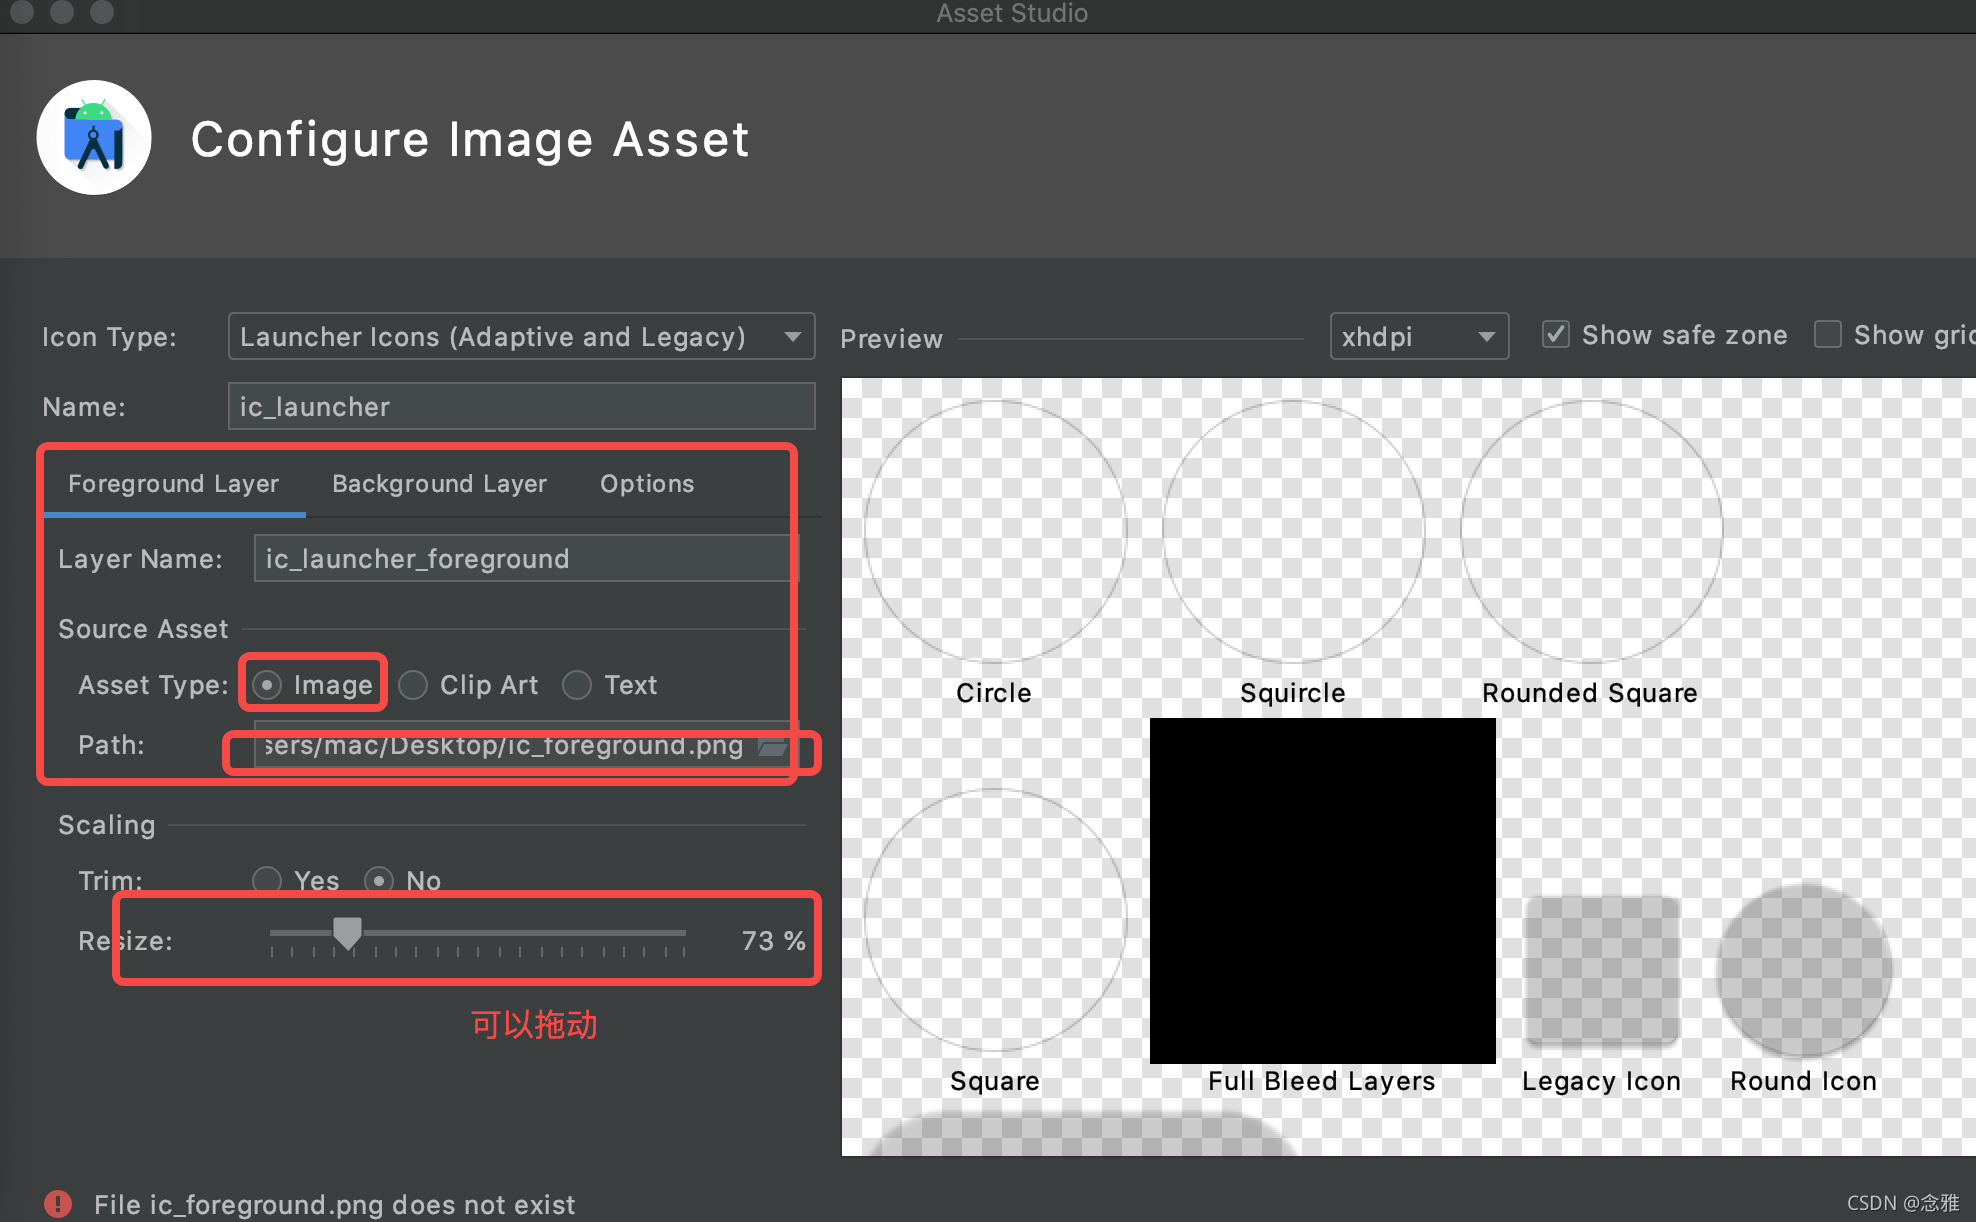This screenshot has height=1222, width=1976.
Task: Click the Asset Studio window title
Action: pos(1012,14)
